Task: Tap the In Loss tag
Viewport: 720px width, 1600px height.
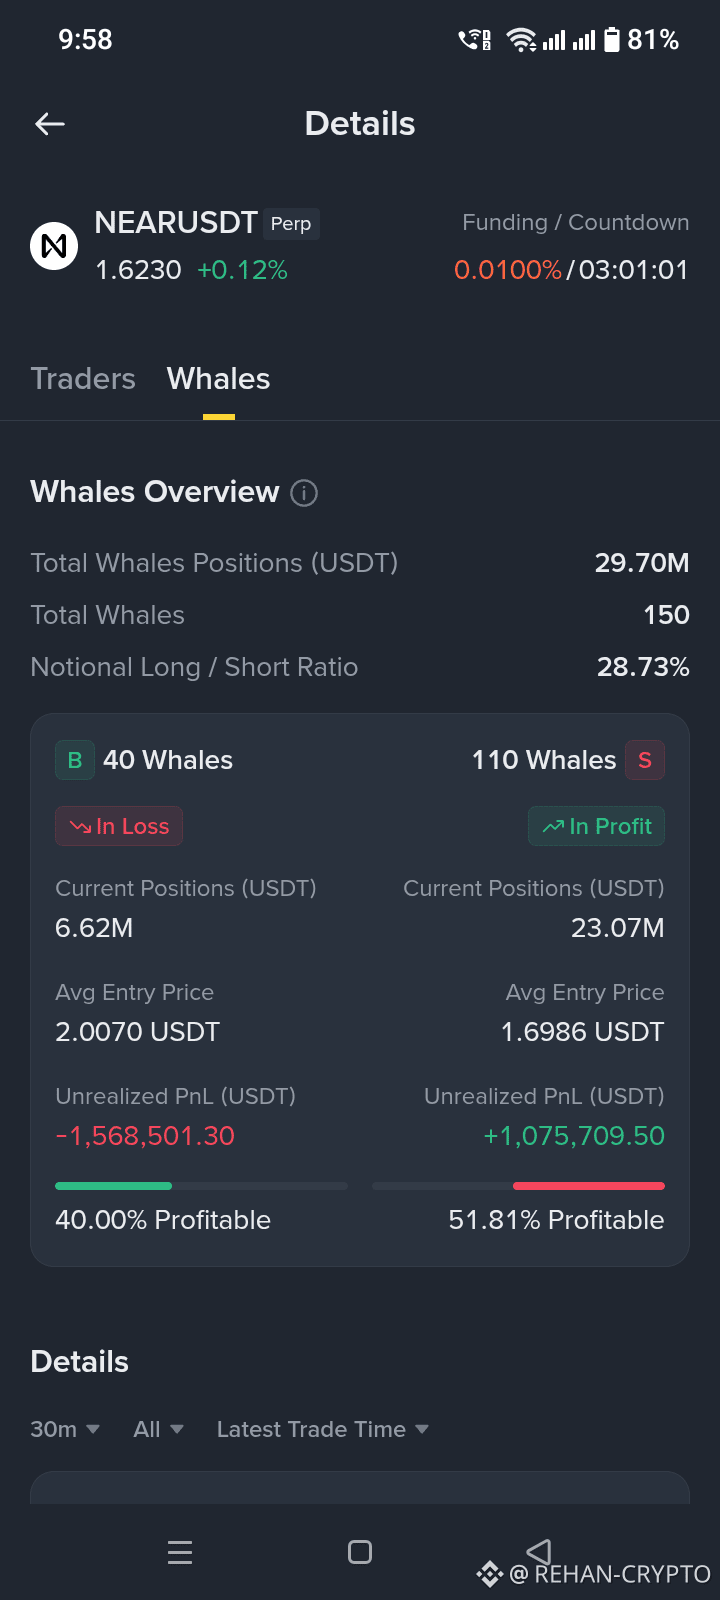Action: pyautogui.click(x=119, y=826)
